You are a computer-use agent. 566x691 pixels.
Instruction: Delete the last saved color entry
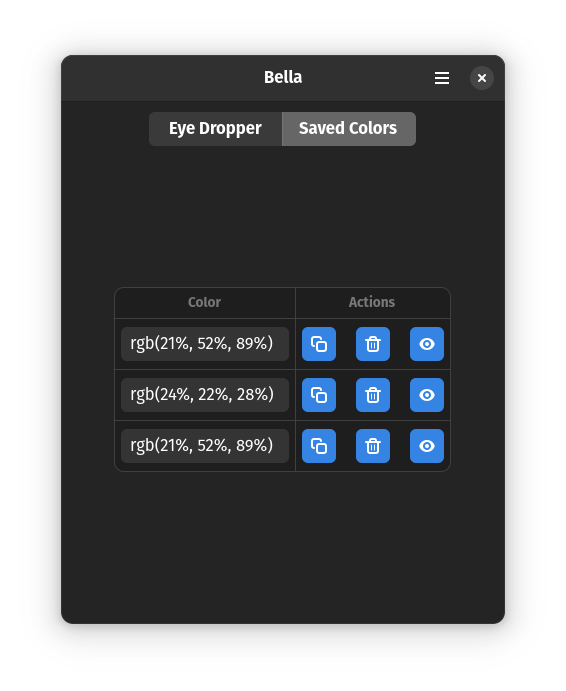373,446
